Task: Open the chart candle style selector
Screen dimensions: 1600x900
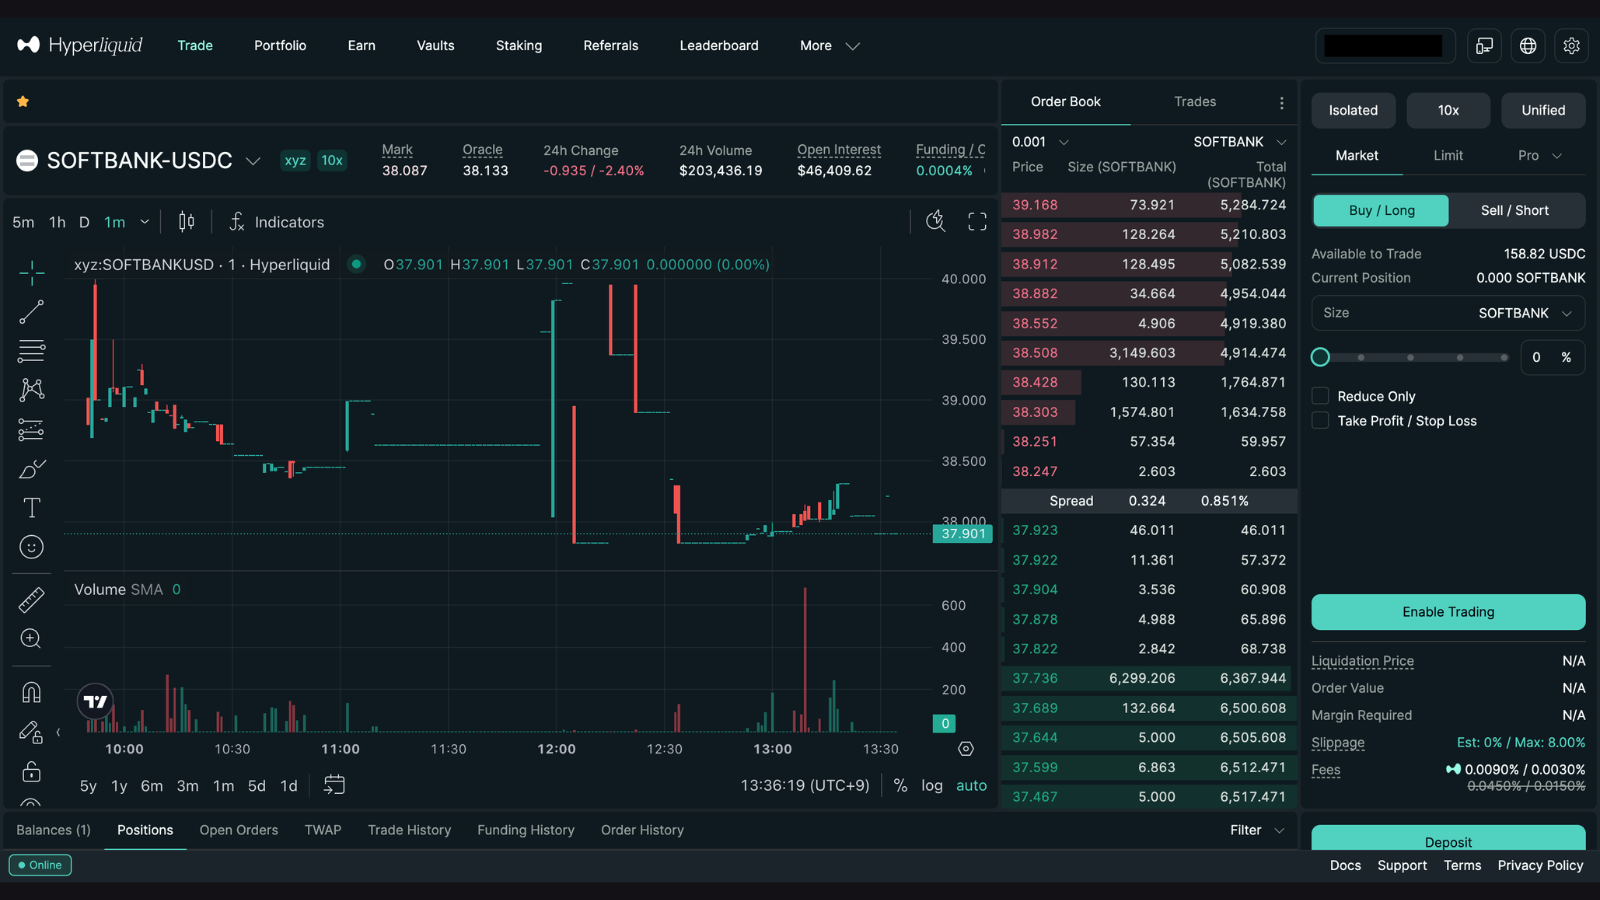Action: [186, 222]
